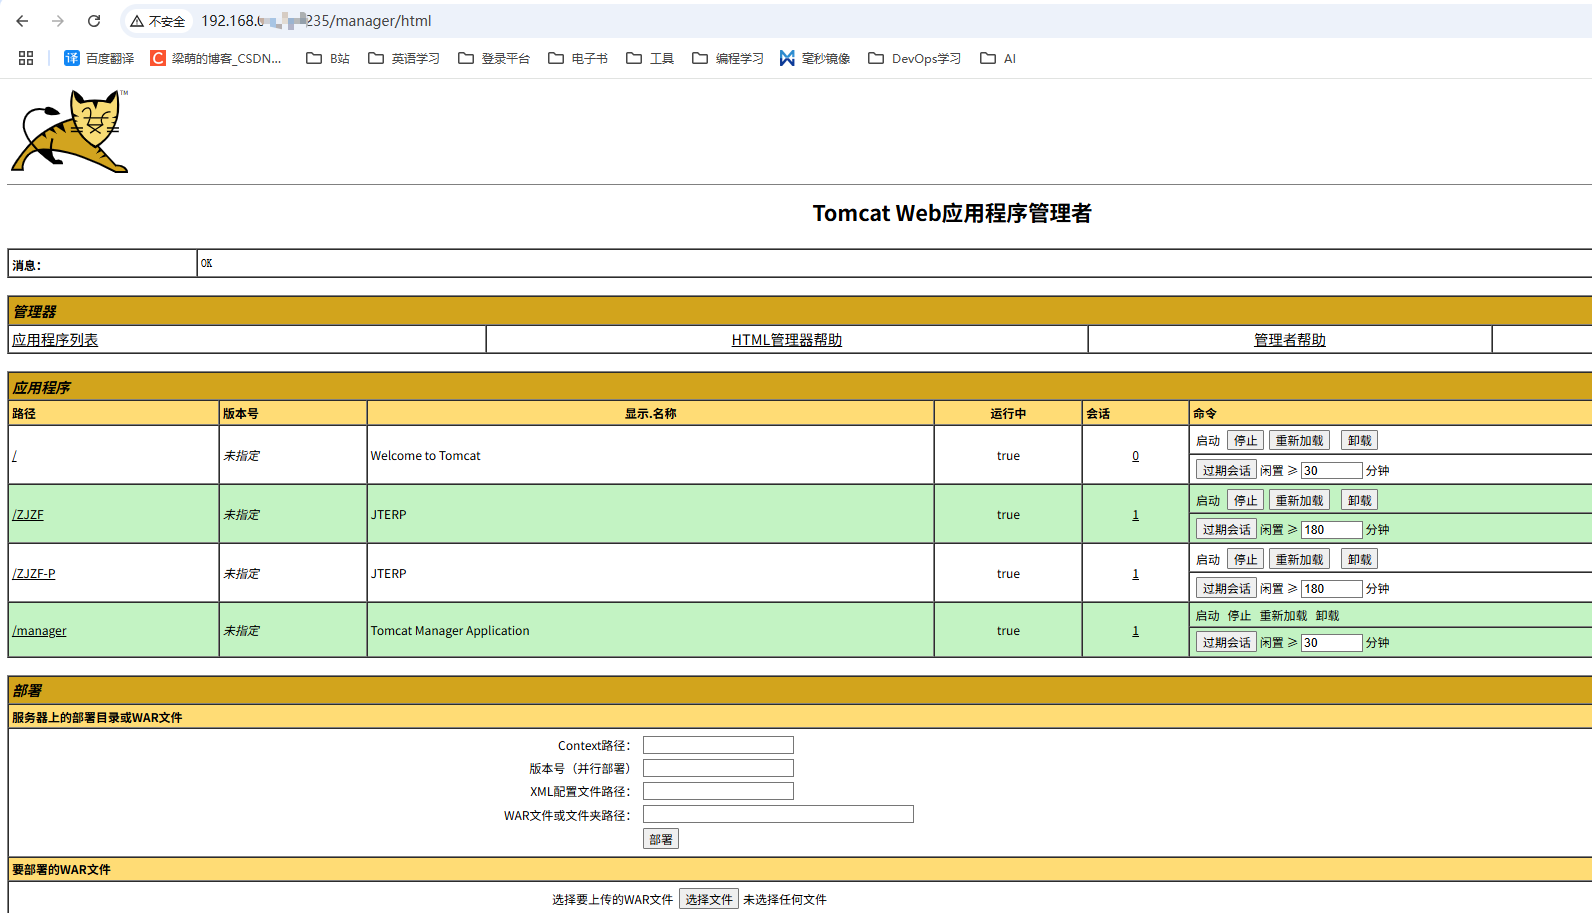Reload the page with the refresh icon
The width and height of the screenshot is (1592, 913).
click(94, 21)
